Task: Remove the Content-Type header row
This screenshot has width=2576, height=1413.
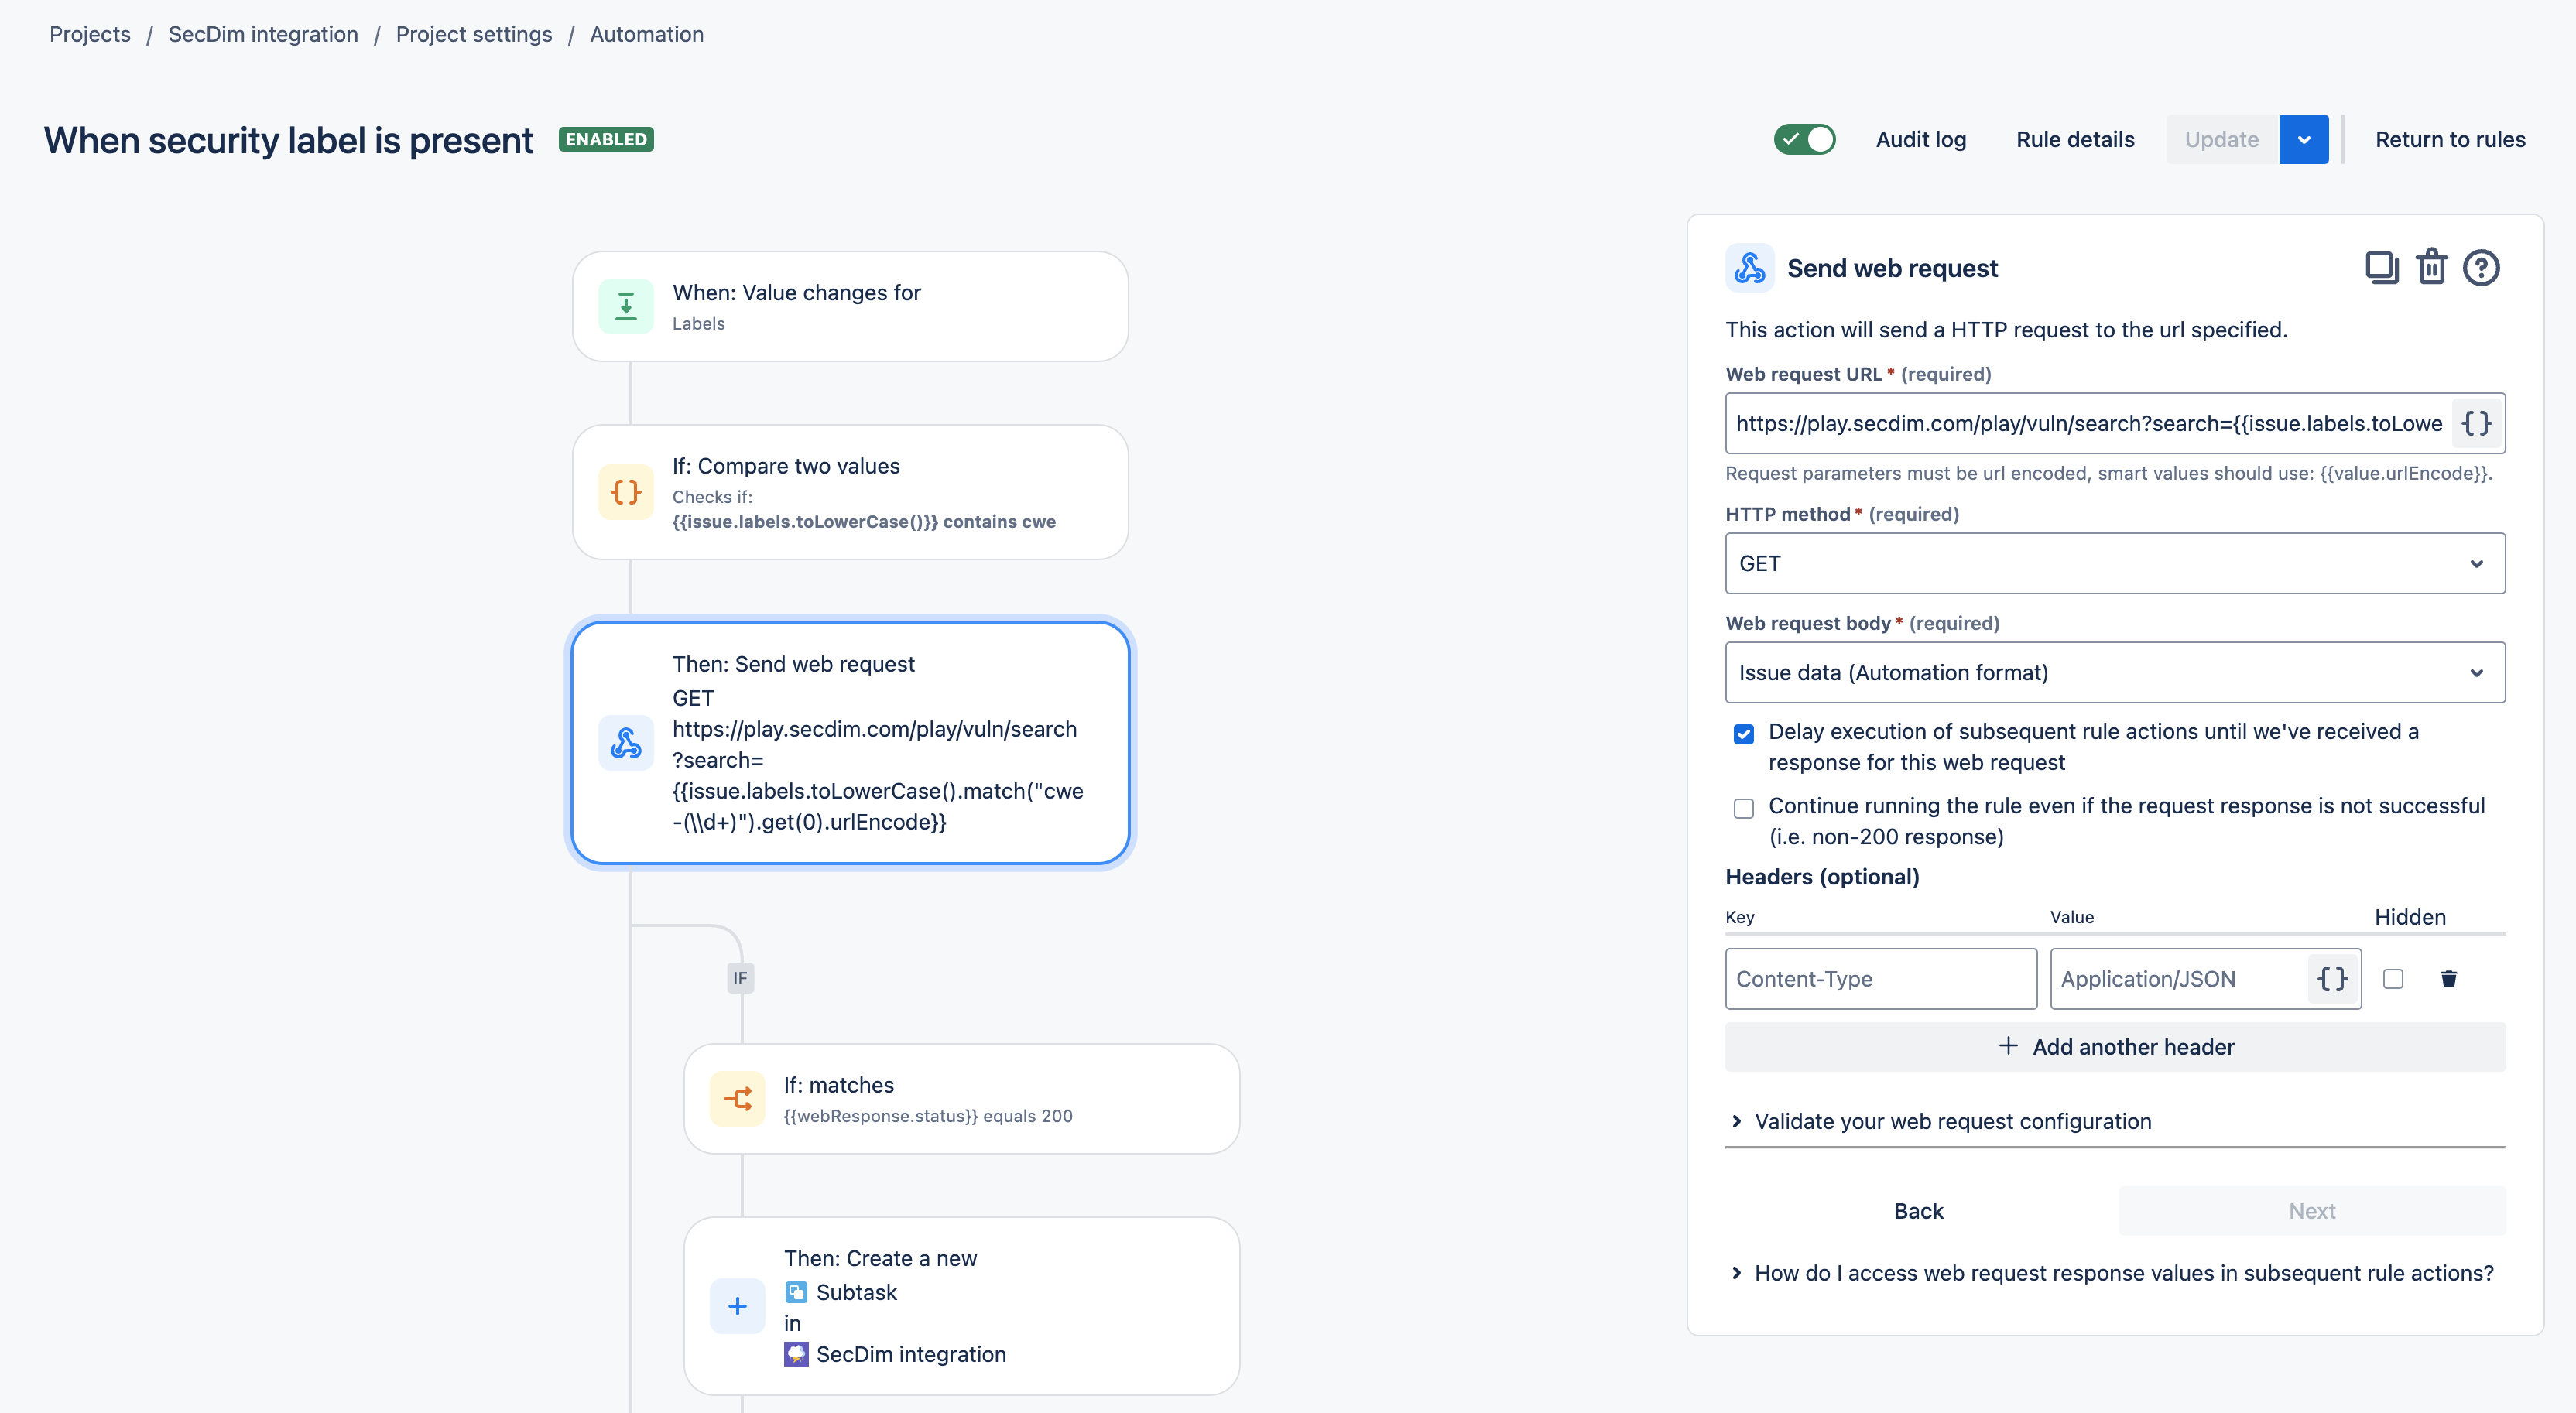Action: (x=2449, y=978)
